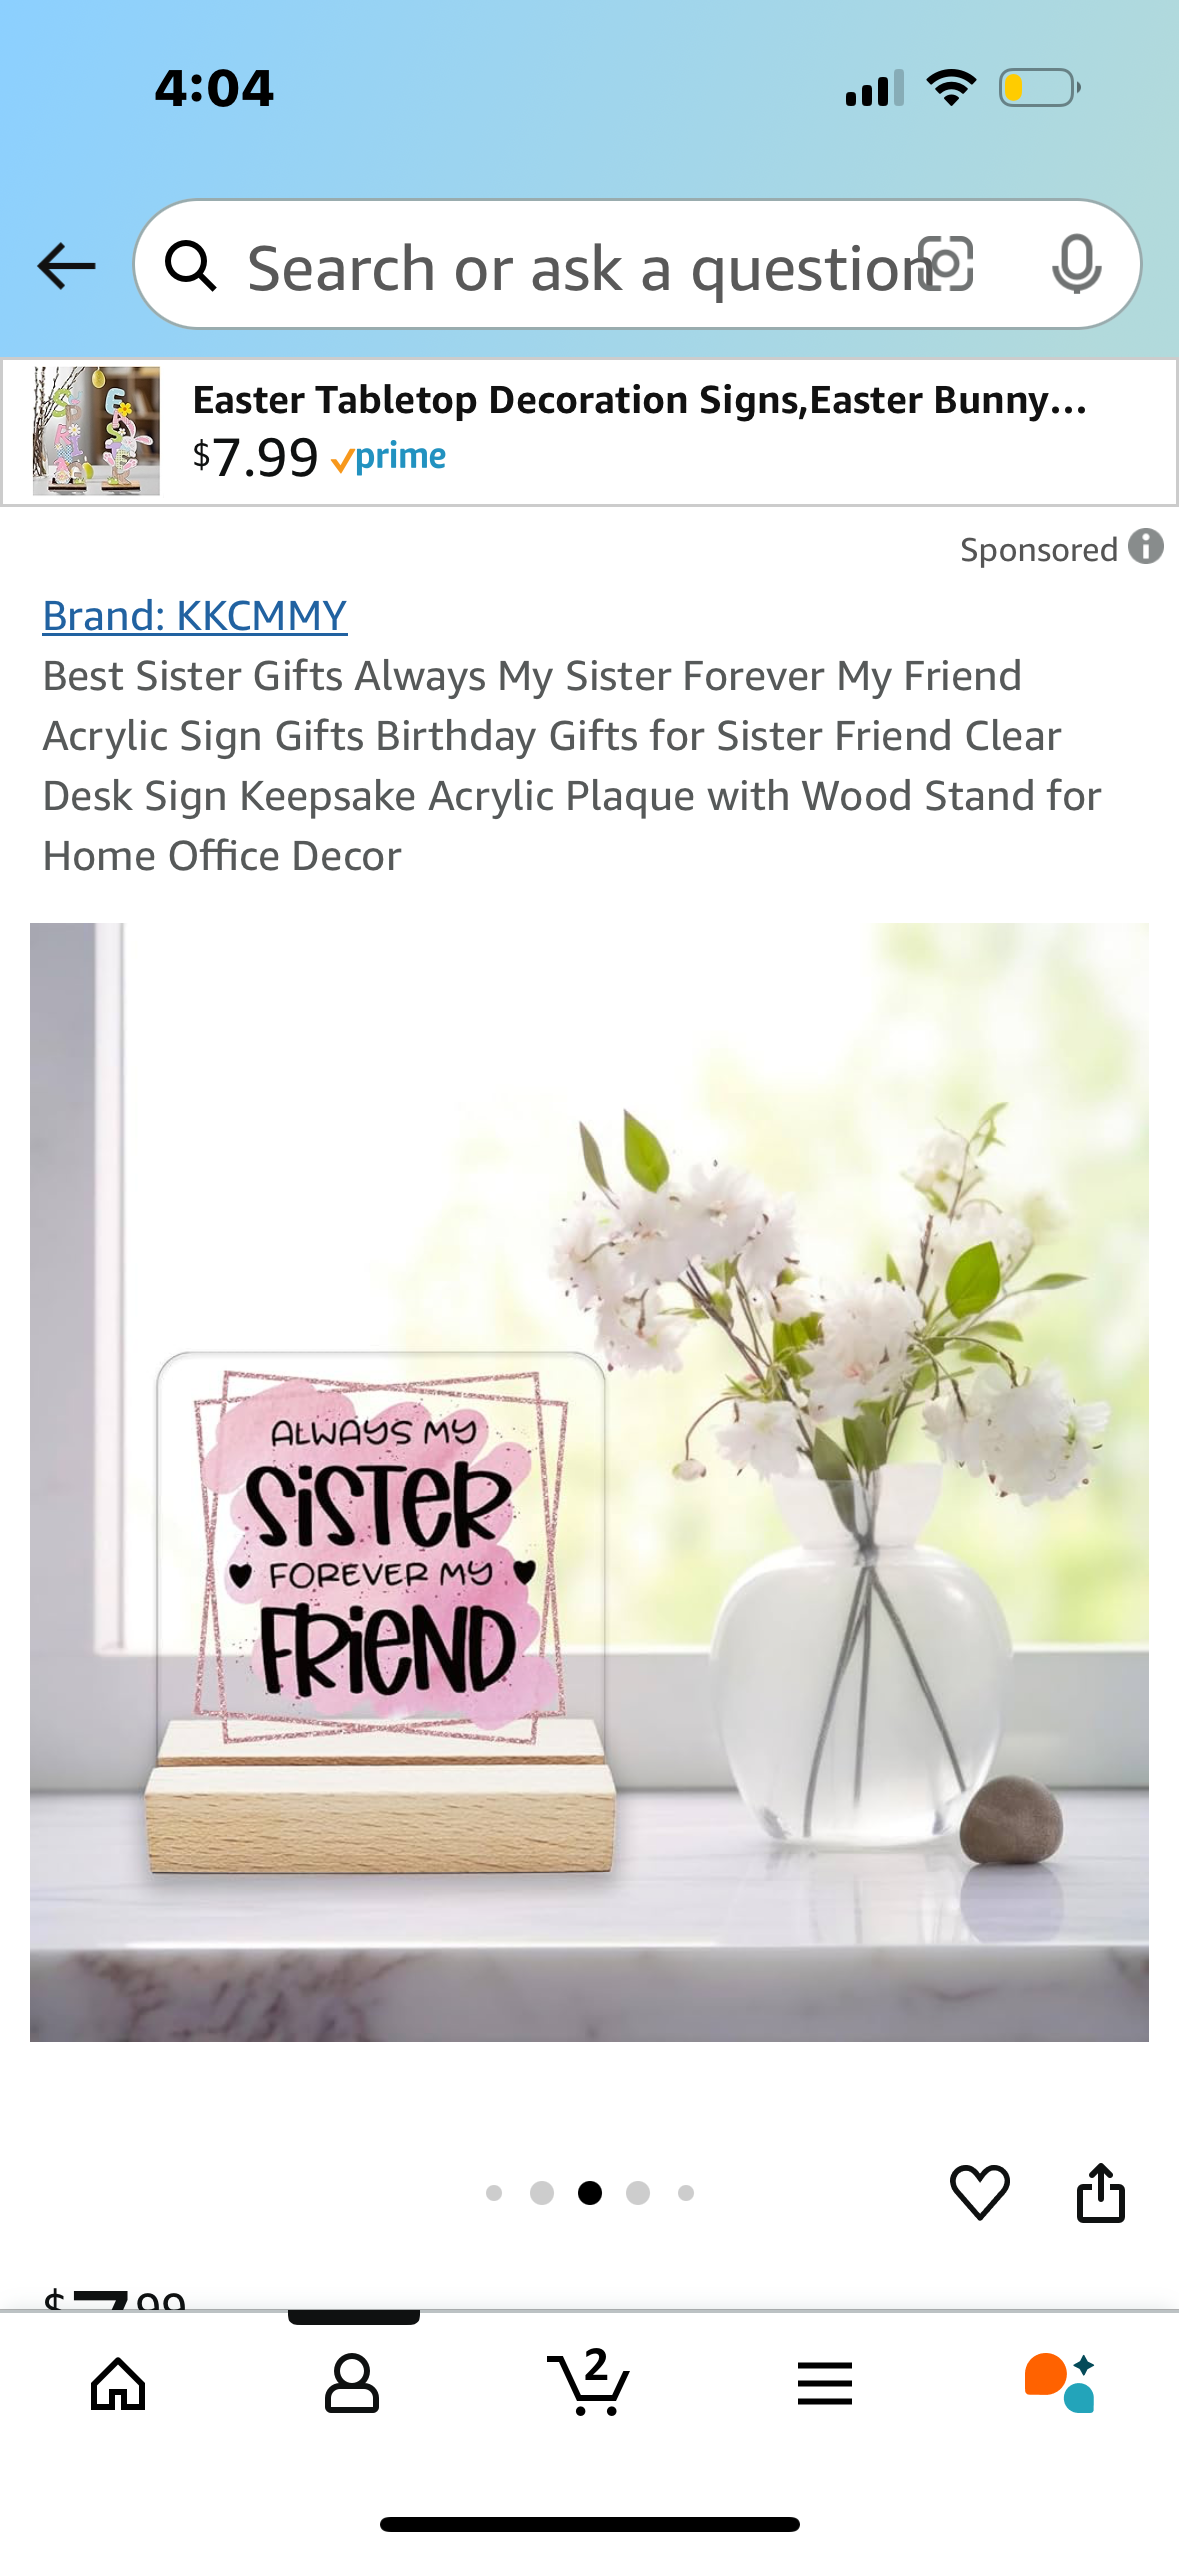Tap the sister sign product image
The width and height of the screenshot is (1179, 2556).
pos(589,1482)
